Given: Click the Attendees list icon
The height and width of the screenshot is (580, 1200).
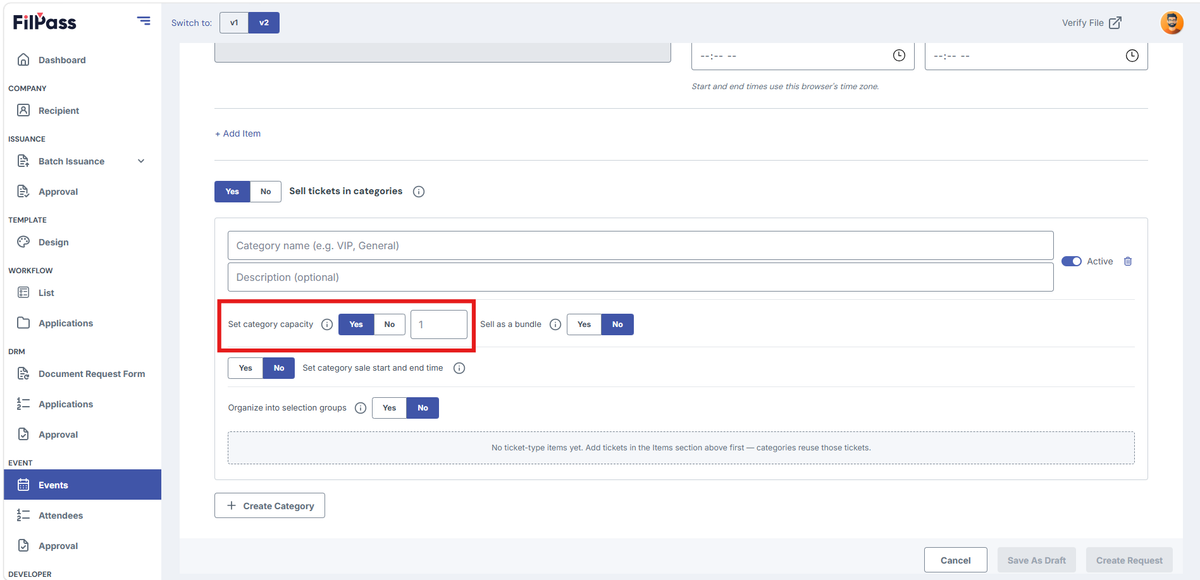Looking at the screenshot, I should click(x=24, y=516).
